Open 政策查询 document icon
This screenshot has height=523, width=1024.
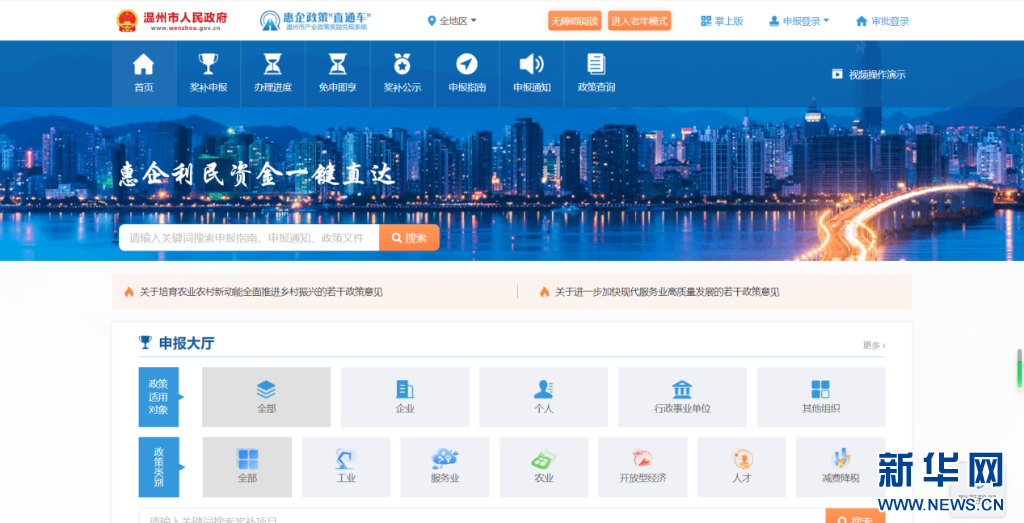[x=596, y=65]
